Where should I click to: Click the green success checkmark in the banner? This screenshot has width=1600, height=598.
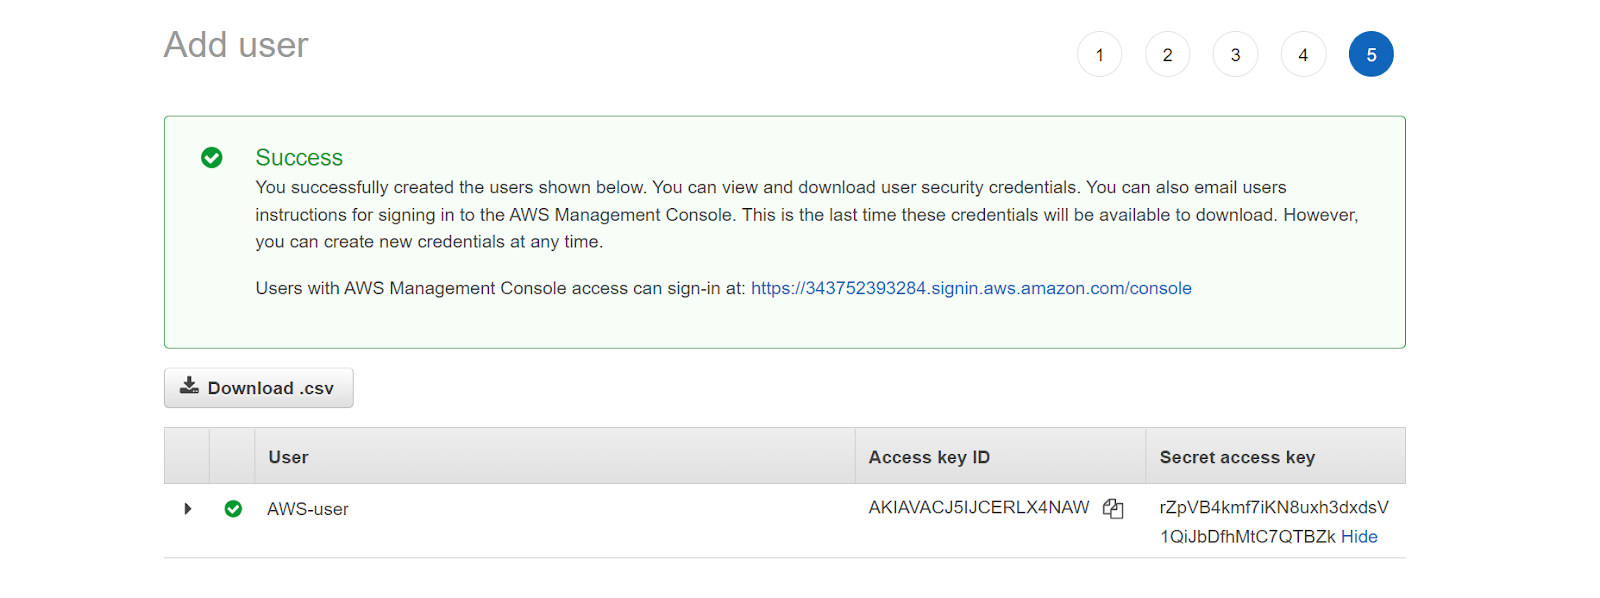[x=212, y=158]
